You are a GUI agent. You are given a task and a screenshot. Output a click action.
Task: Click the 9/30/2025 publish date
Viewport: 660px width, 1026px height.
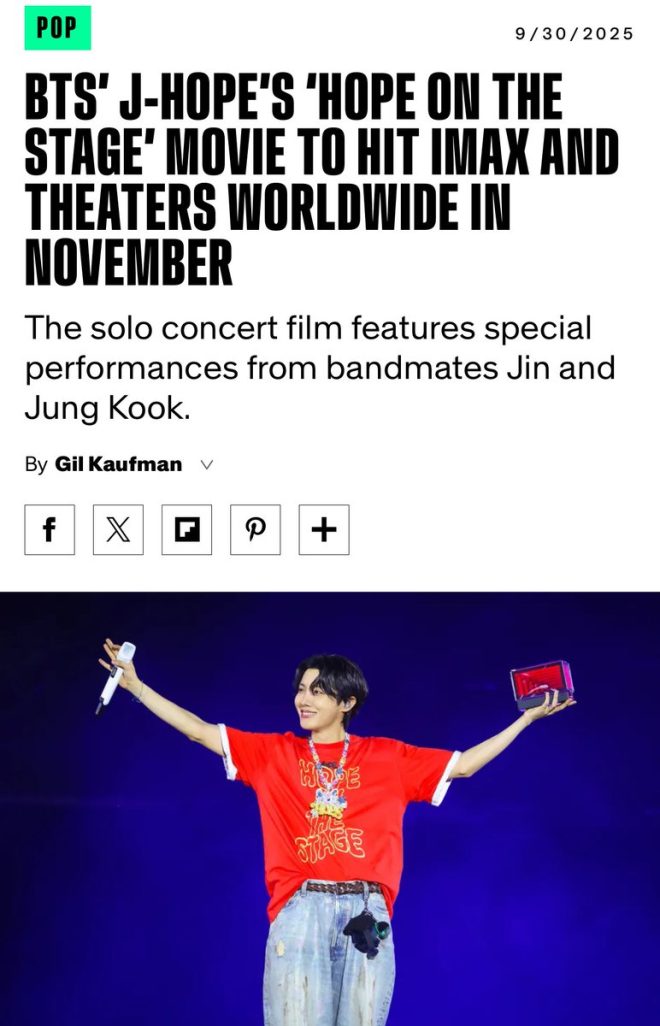point(574,33)
